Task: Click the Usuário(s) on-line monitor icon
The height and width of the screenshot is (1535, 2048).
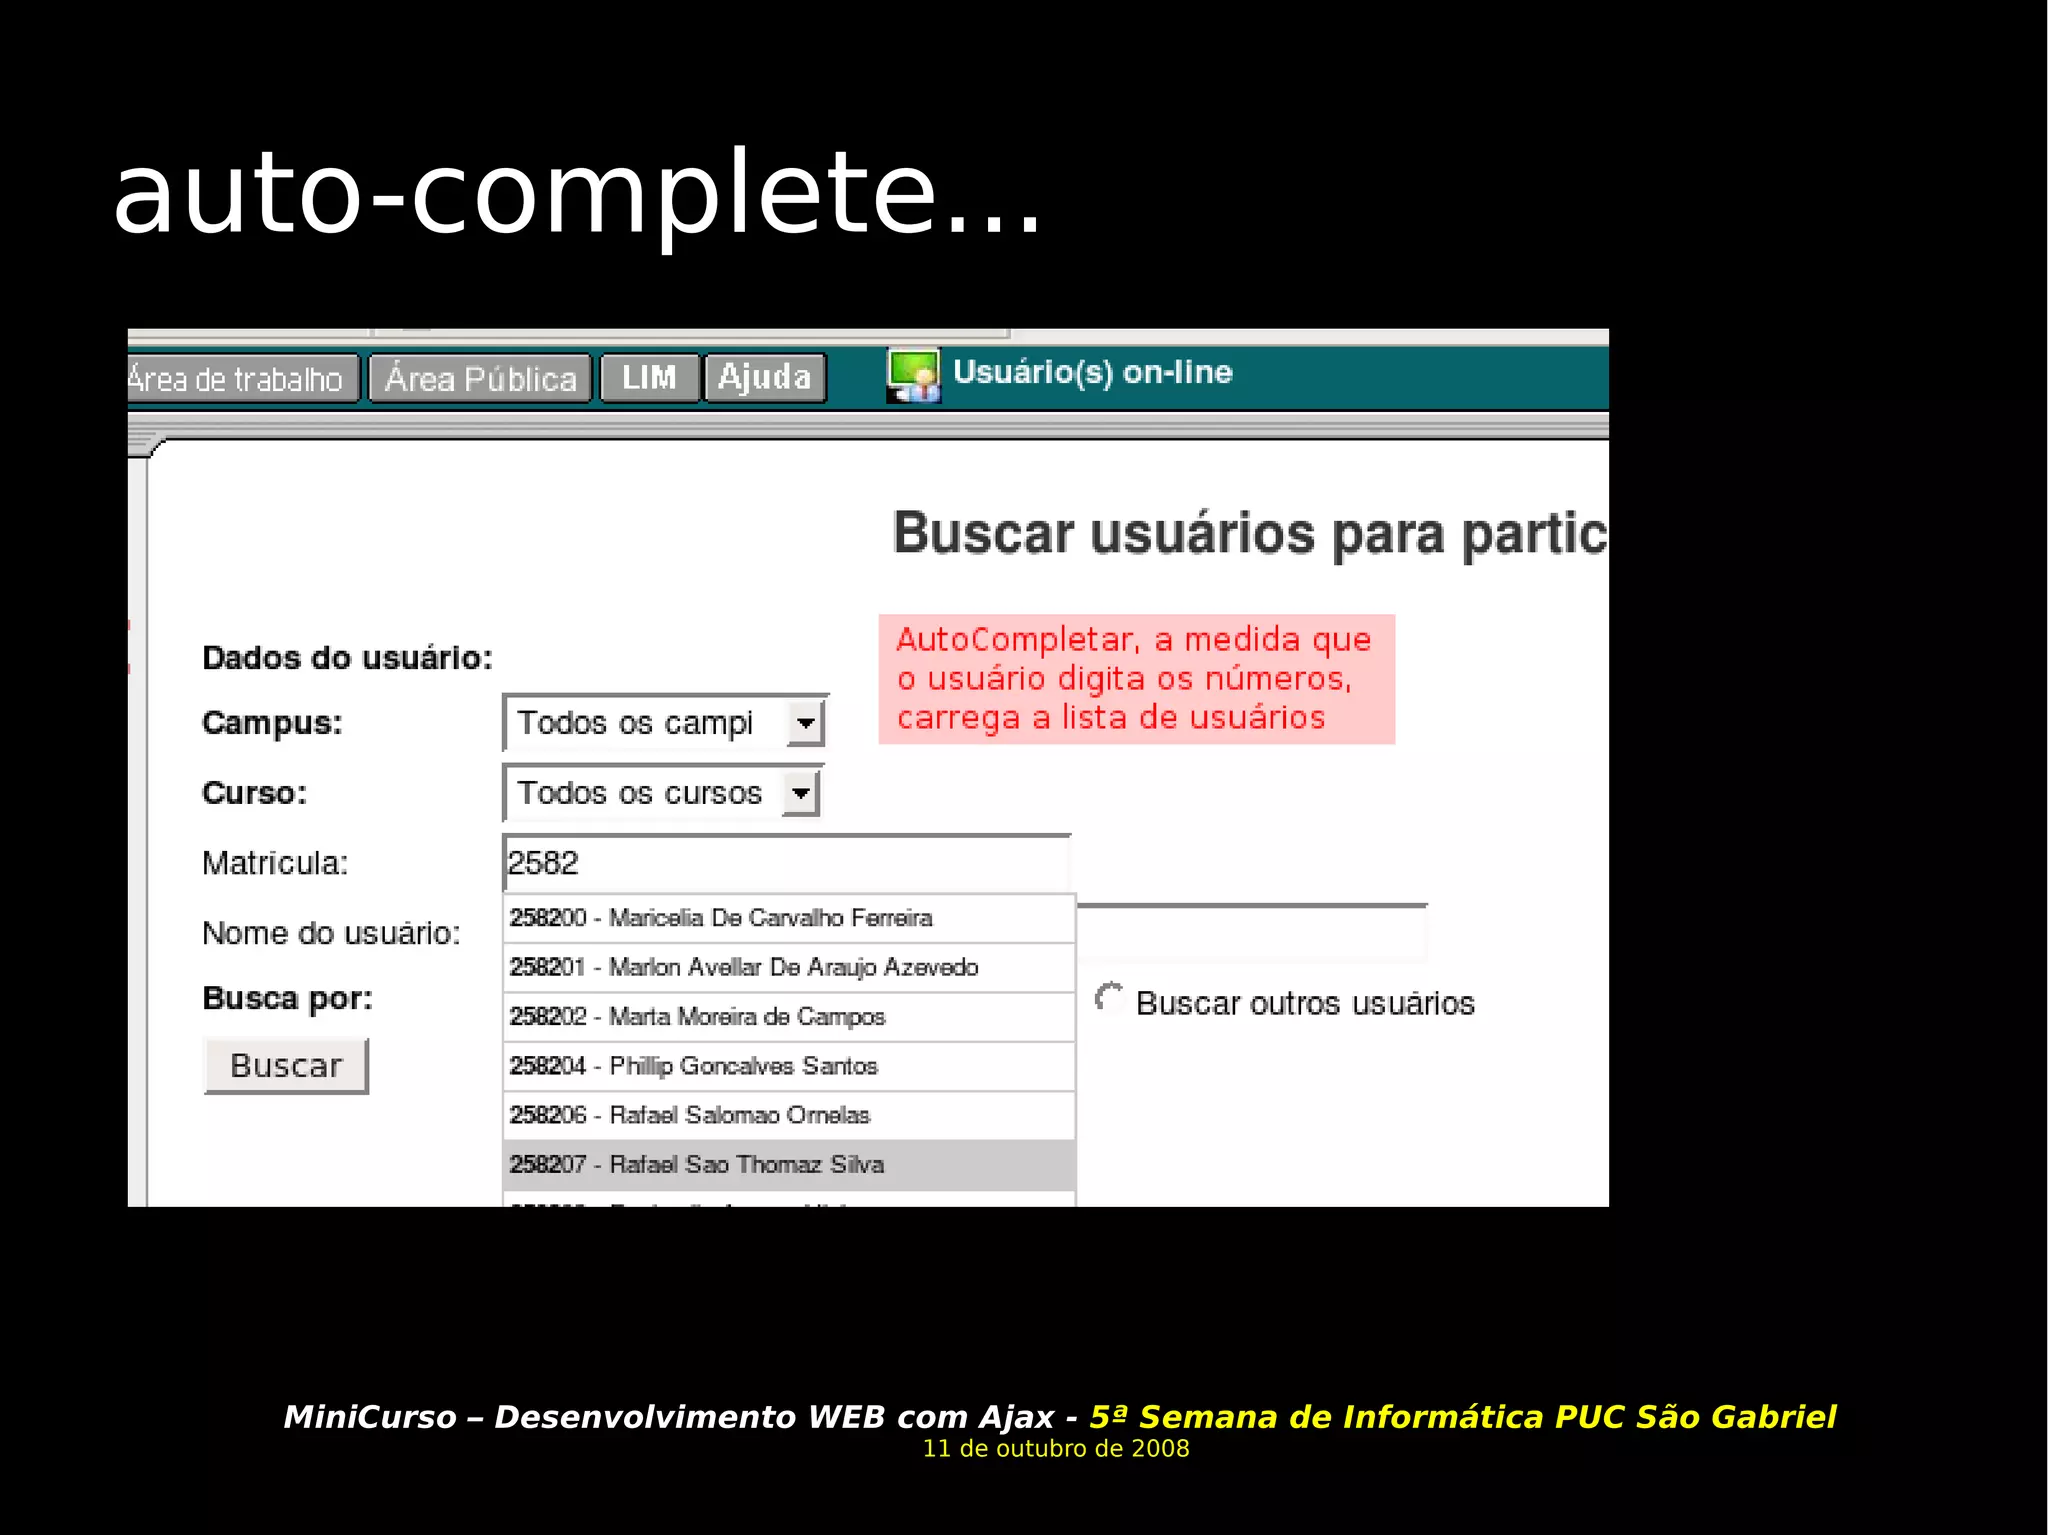Action: coord(913,376)
